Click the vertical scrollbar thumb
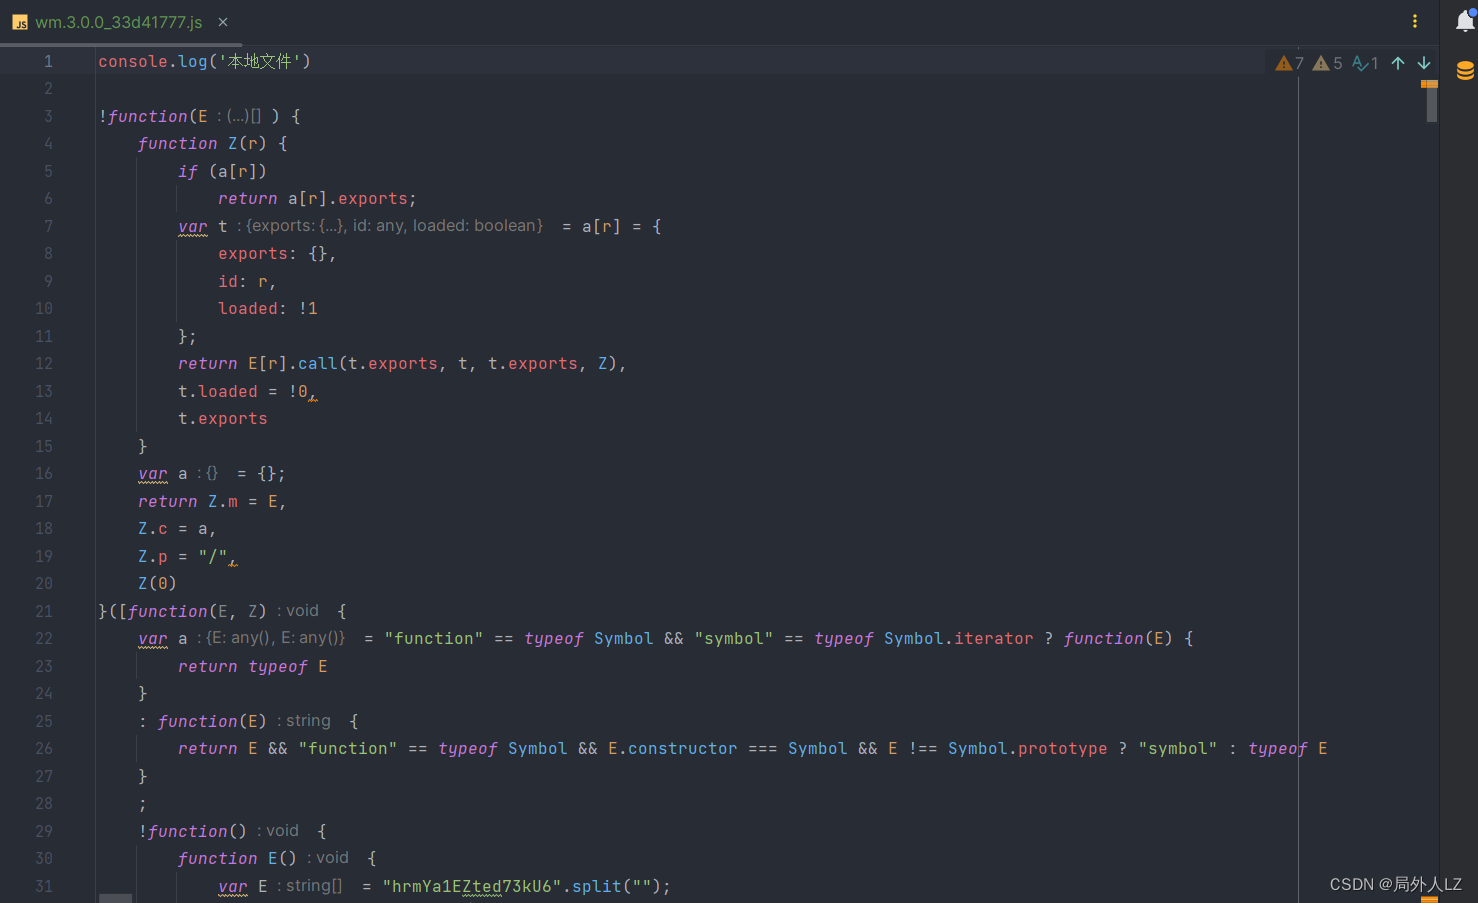This screenshot has width=1478, height=903. 1432,104
